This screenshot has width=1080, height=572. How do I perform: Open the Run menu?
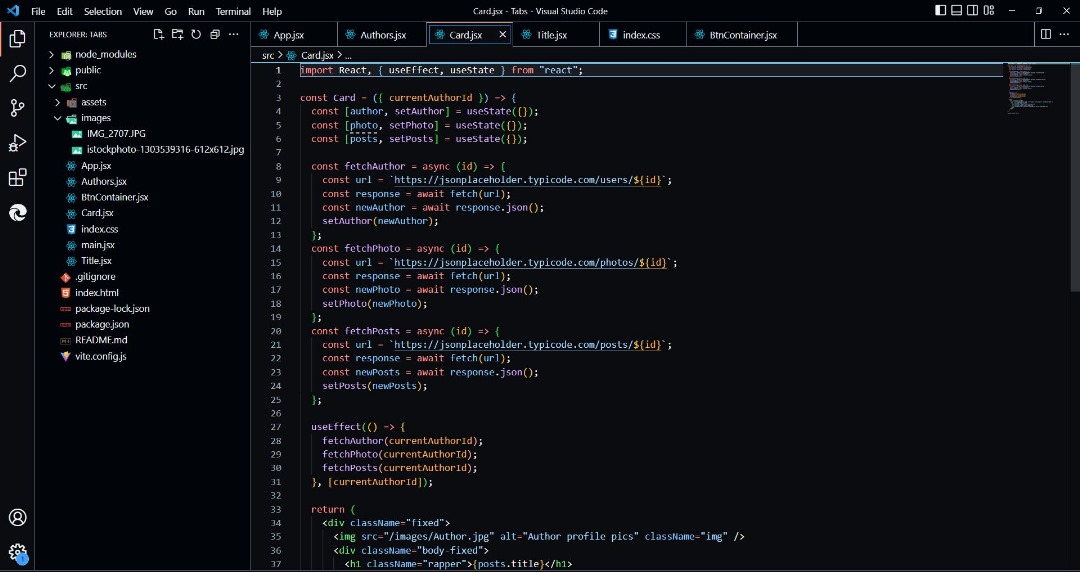point(196,12)
